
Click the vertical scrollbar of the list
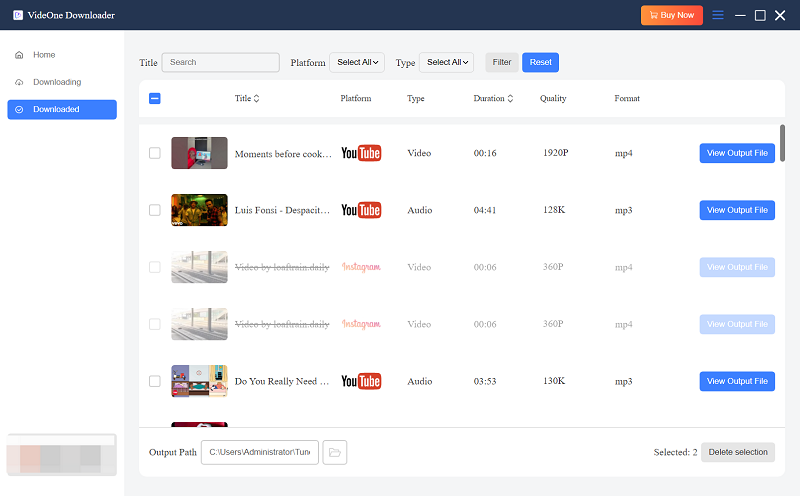click(x=782, y=143)
